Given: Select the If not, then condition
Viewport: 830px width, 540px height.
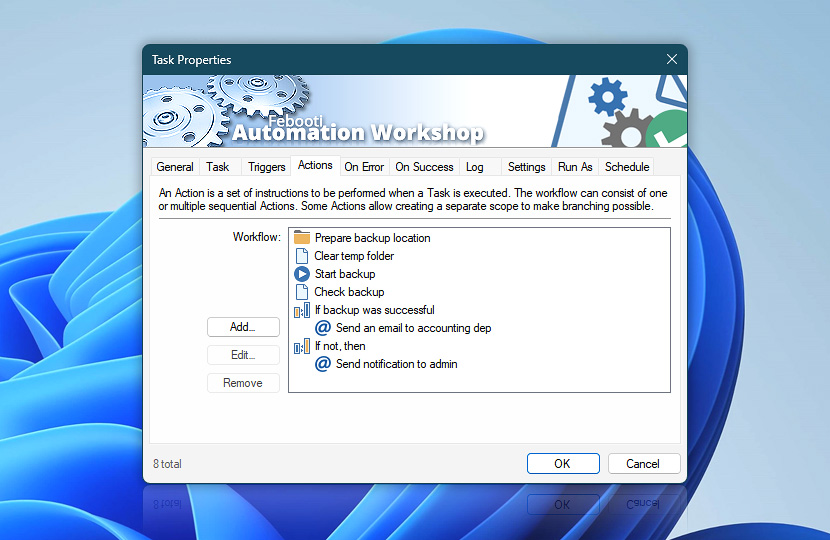Looking at the screenshot, I should [340, 346].
